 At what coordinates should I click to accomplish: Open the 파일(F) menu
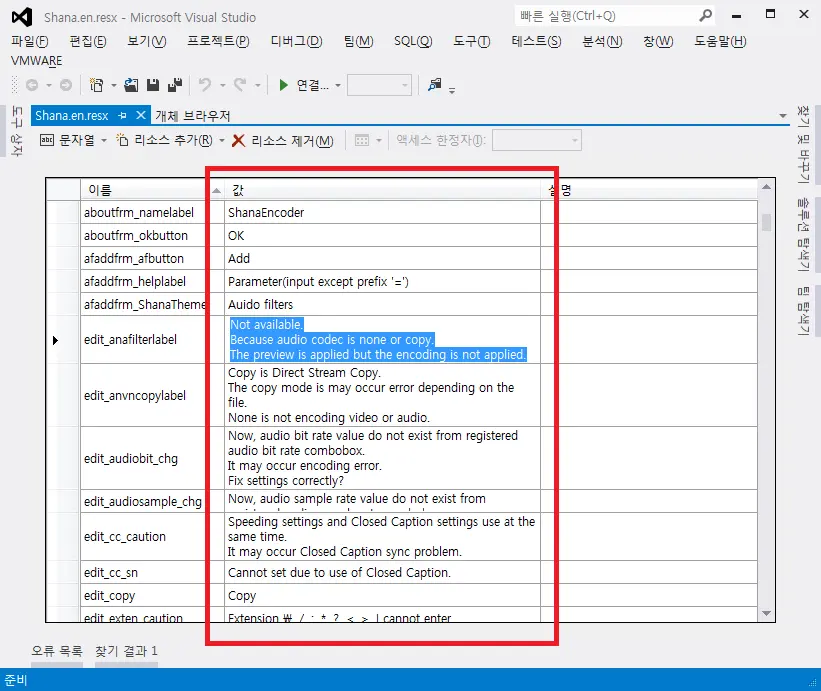pos(30,41)
